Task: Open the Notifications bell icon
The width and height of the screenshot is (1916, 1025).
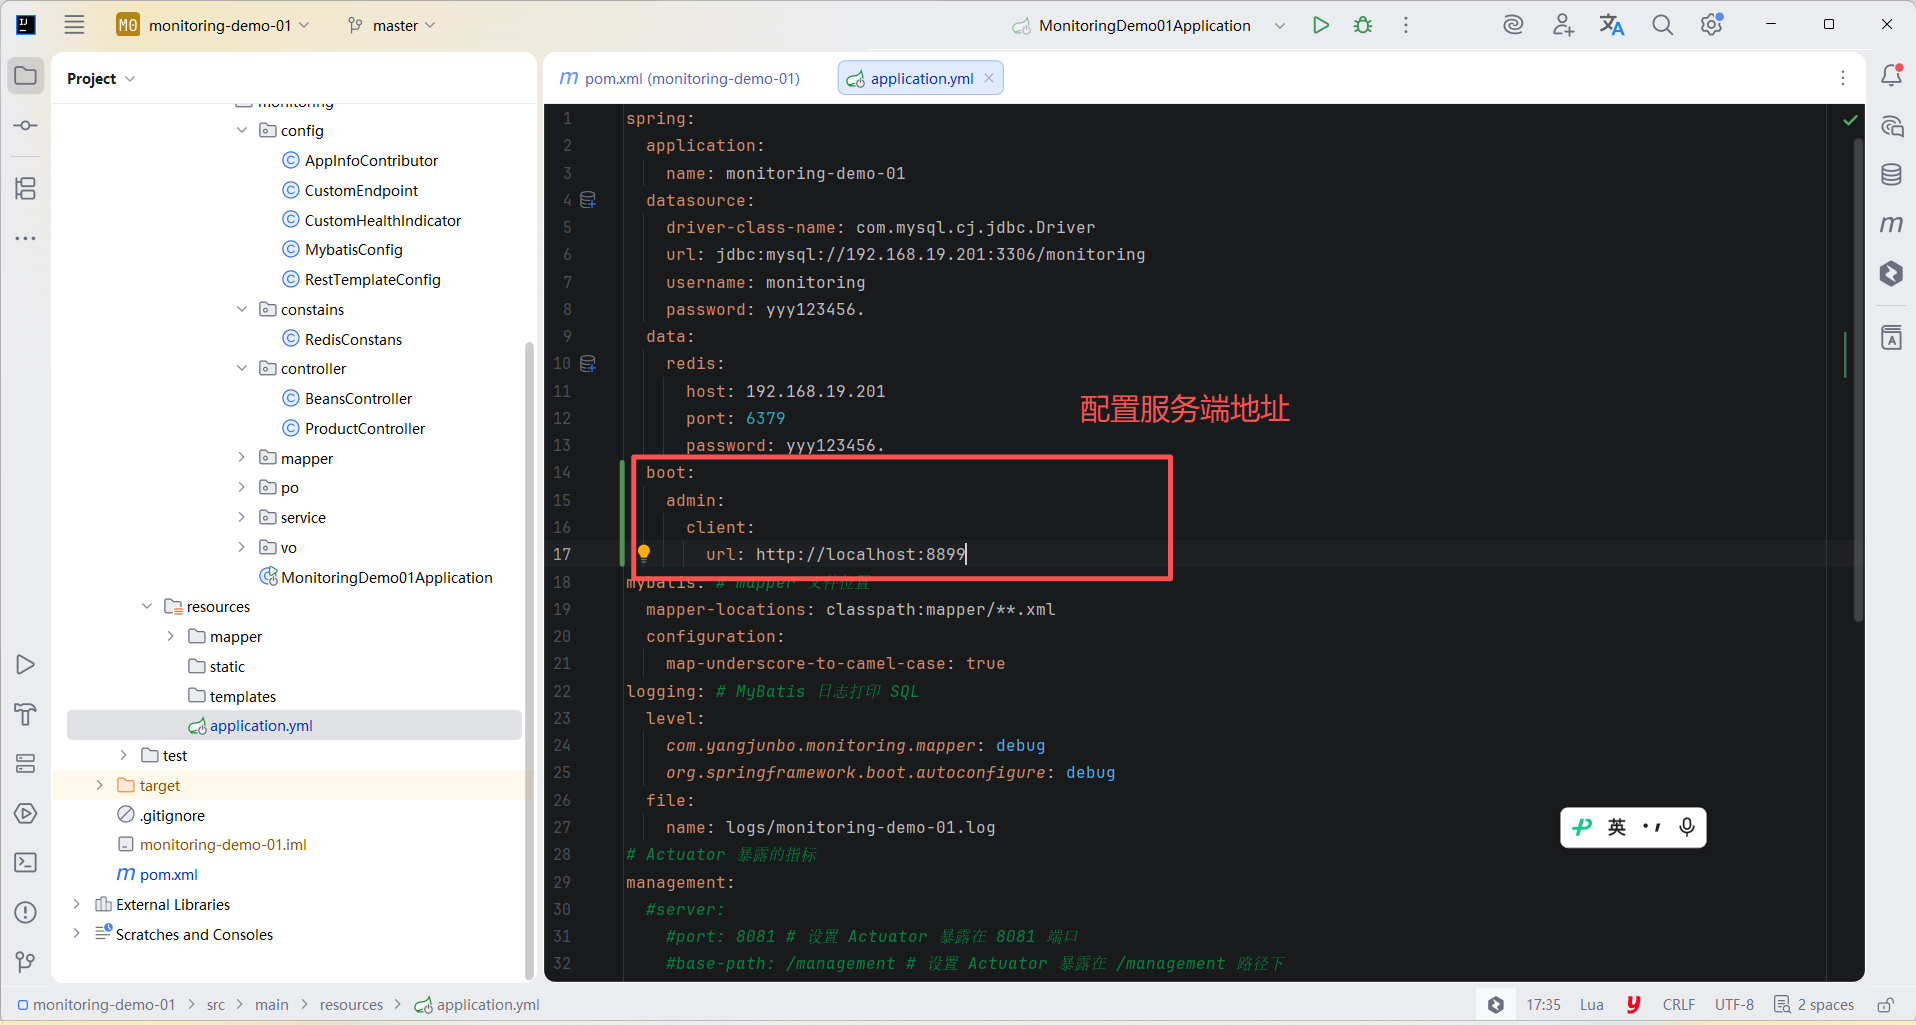Action: [1891, 76]
